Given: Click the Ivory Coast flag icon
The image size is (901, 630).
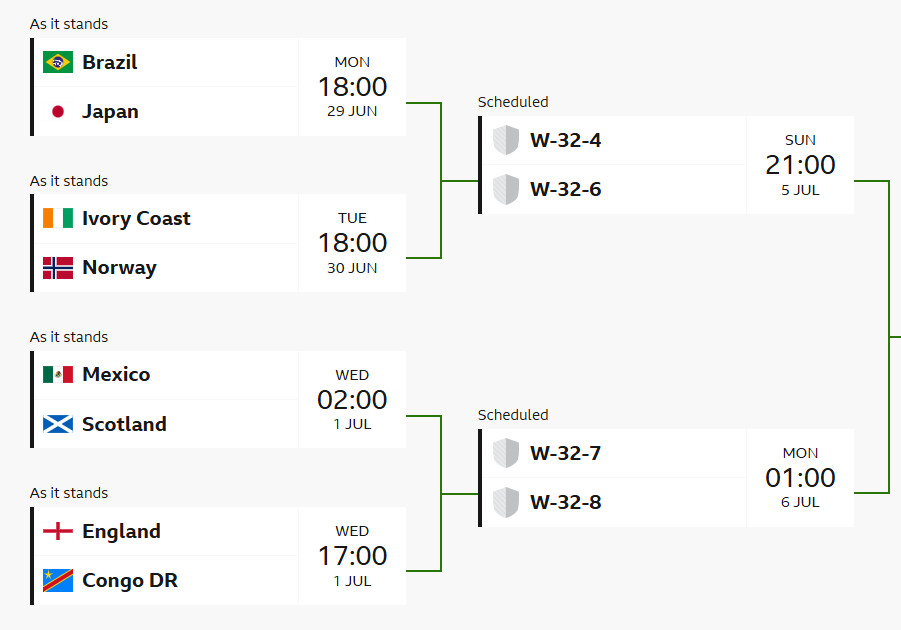Looking at the screenshot, I should [x=58, y=218].
